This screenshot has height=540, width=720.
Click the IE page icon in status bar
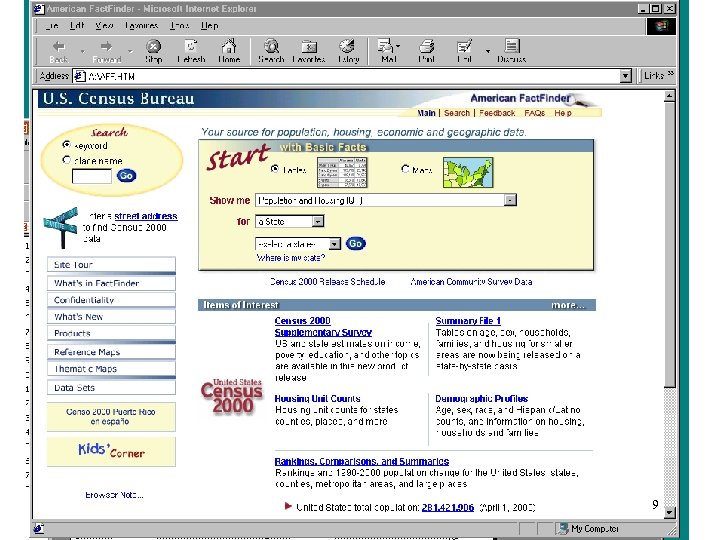[x=39, y=529]
